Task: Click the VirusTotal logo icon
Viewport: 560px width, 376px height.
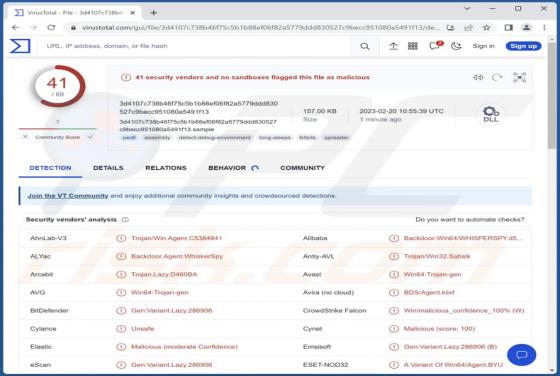Action: click(x=20, y=46)
